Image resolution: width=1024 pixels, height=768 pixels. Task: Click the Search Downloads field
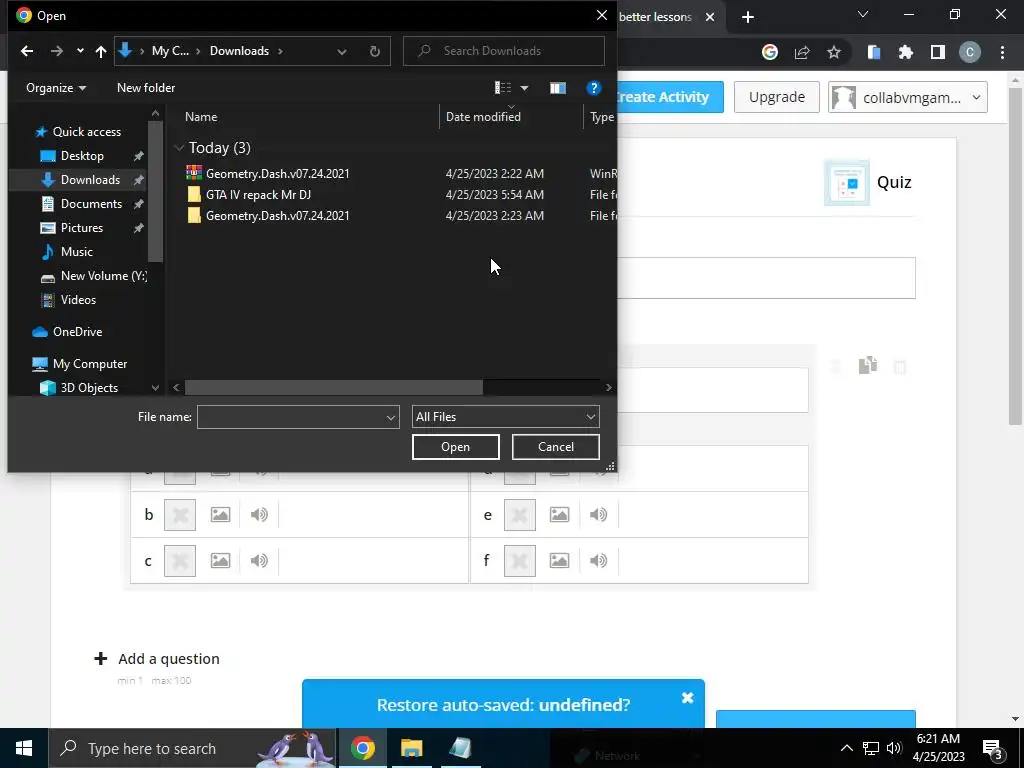tap(504, 51)
